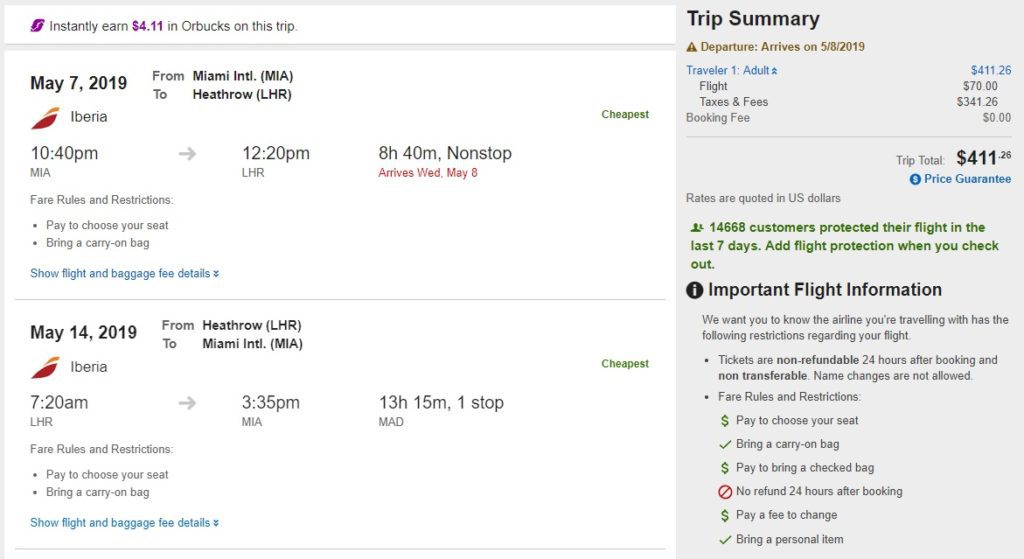The height and width of the screenshot is (559, 1024).
Task: Click the Price Guarantee dollar badge icon
Action: [x=915, y=179]
